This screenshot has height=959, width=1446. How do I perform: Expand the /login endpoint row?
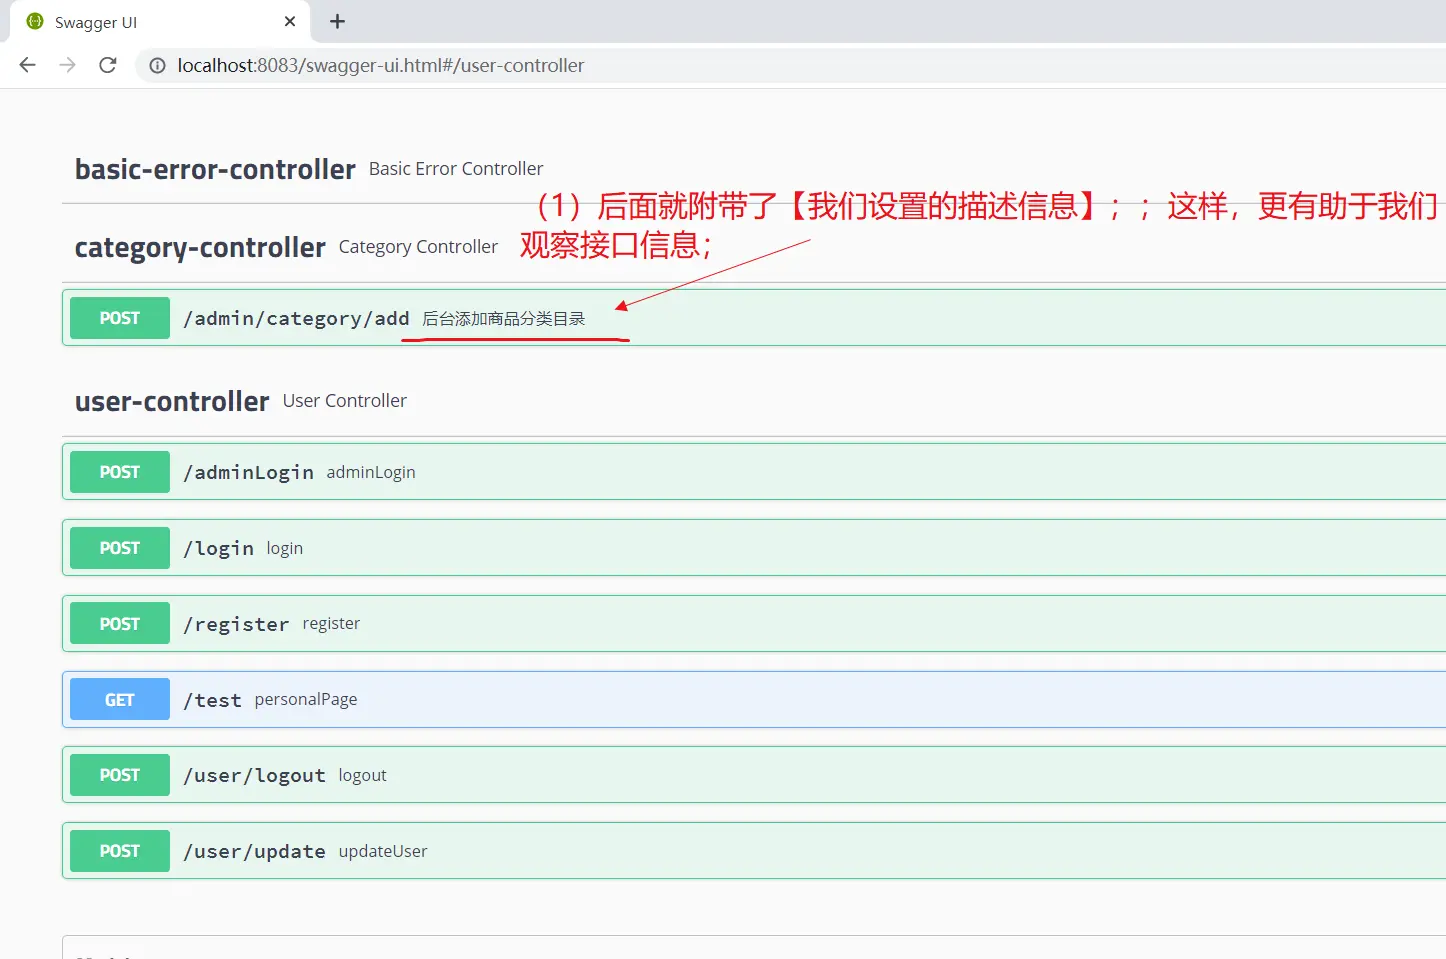click(x=754, y=548)
